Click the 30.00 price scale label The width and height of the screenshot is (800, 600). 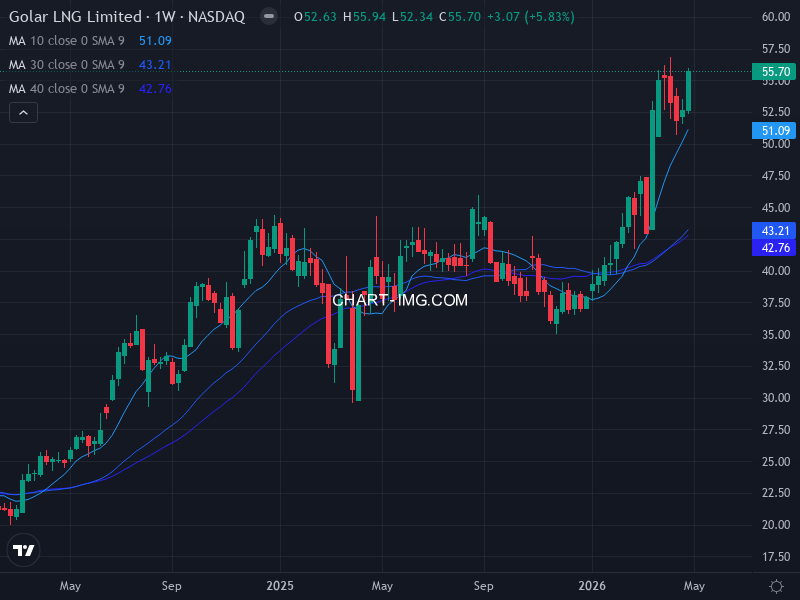pyautogui.click(x=776, y=397)
